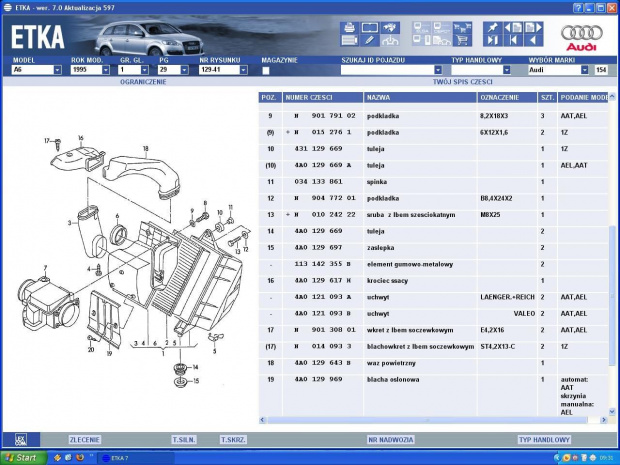Screen dimensions: 620x465
Task: Click the ETKA icon in the title bar
Action: click(8, 8)
